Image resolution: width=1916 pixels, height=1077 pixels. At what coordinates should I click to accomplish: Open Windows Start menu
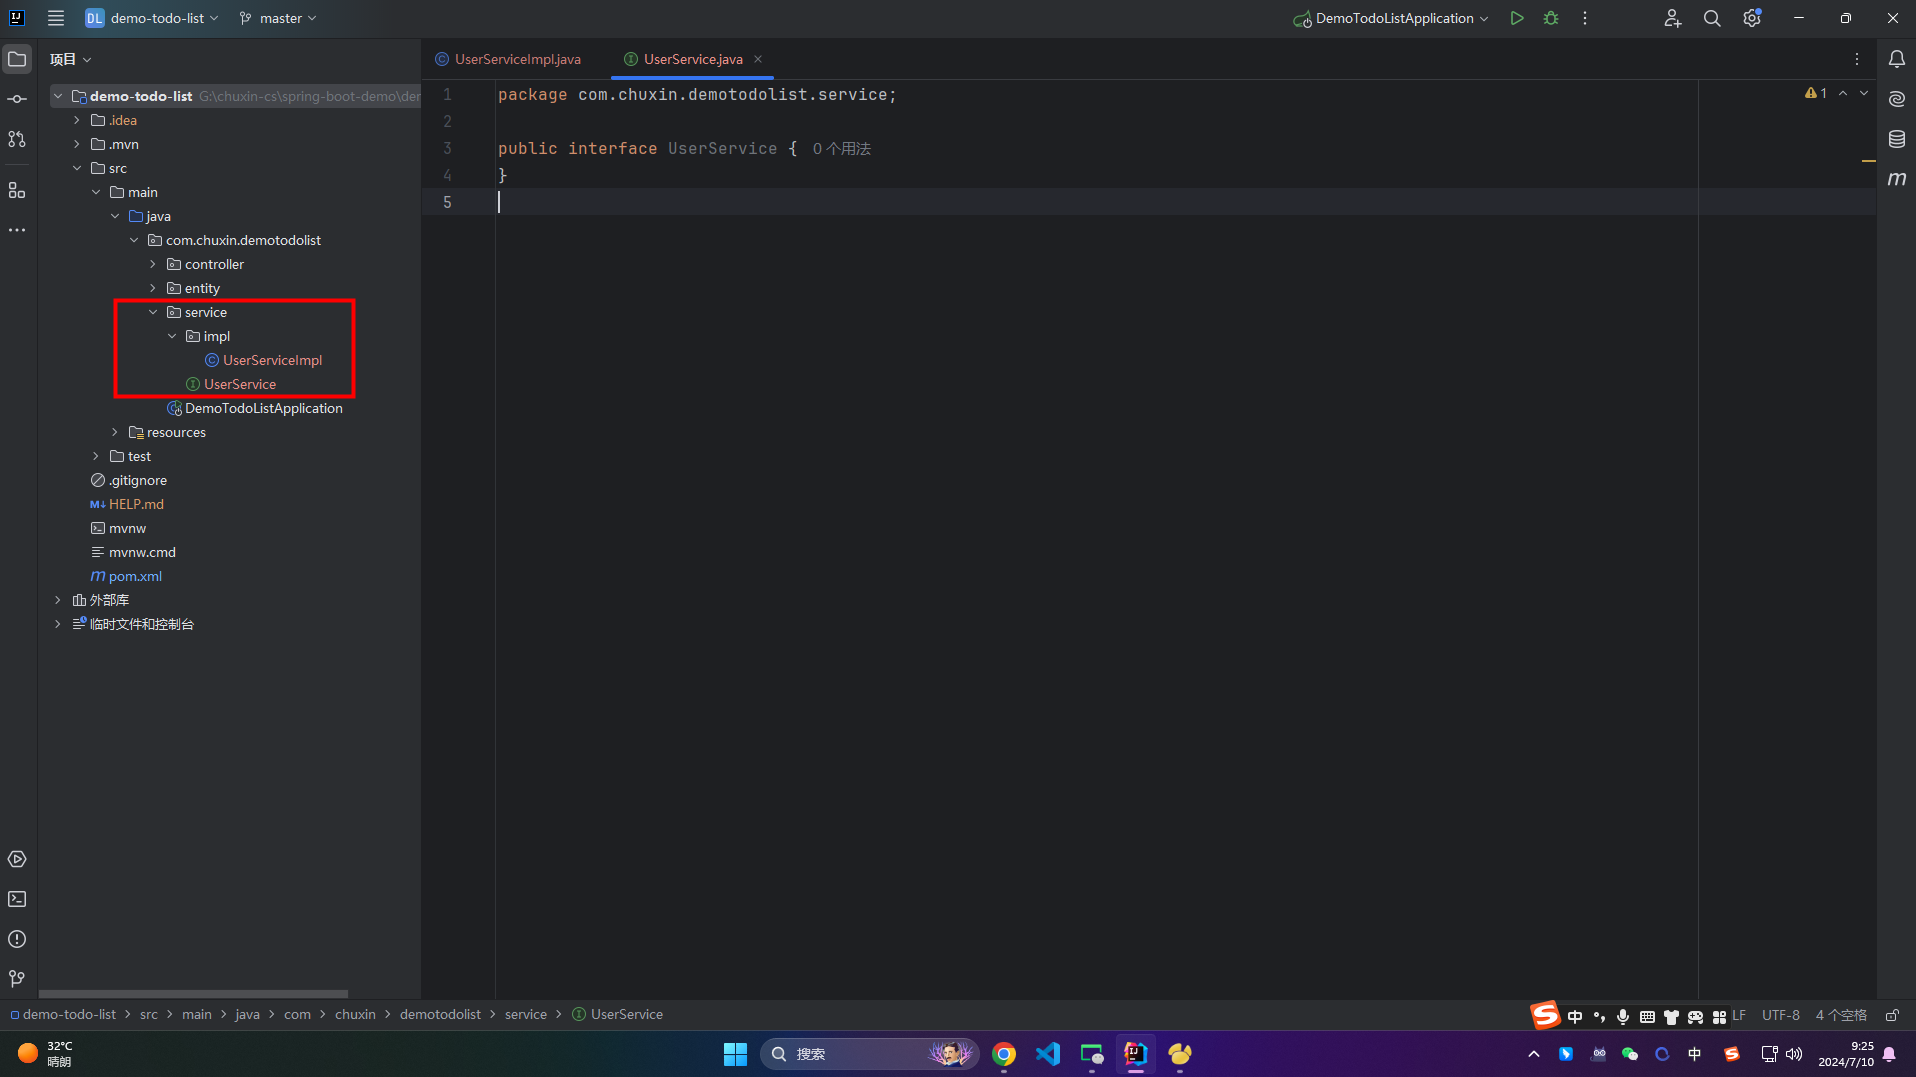pyautogui.click(x=735, y=1054)
